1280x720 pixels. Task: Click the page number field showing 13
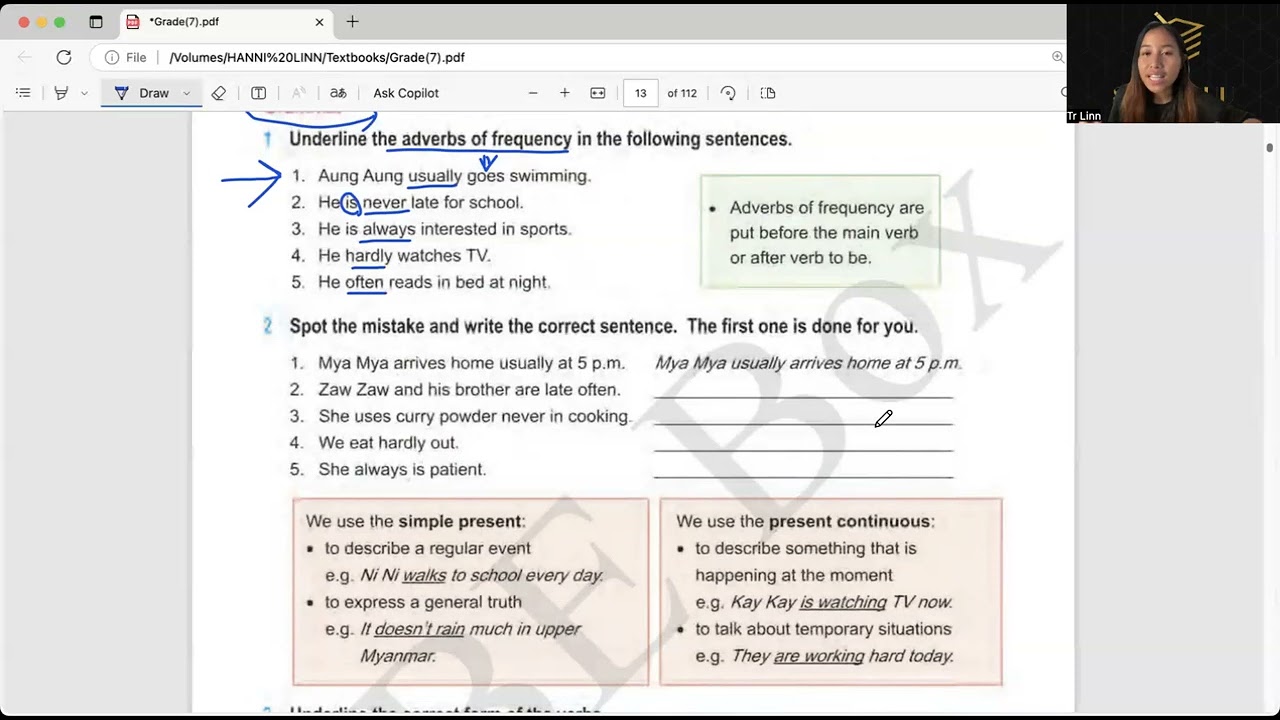(x=640, y=93)
